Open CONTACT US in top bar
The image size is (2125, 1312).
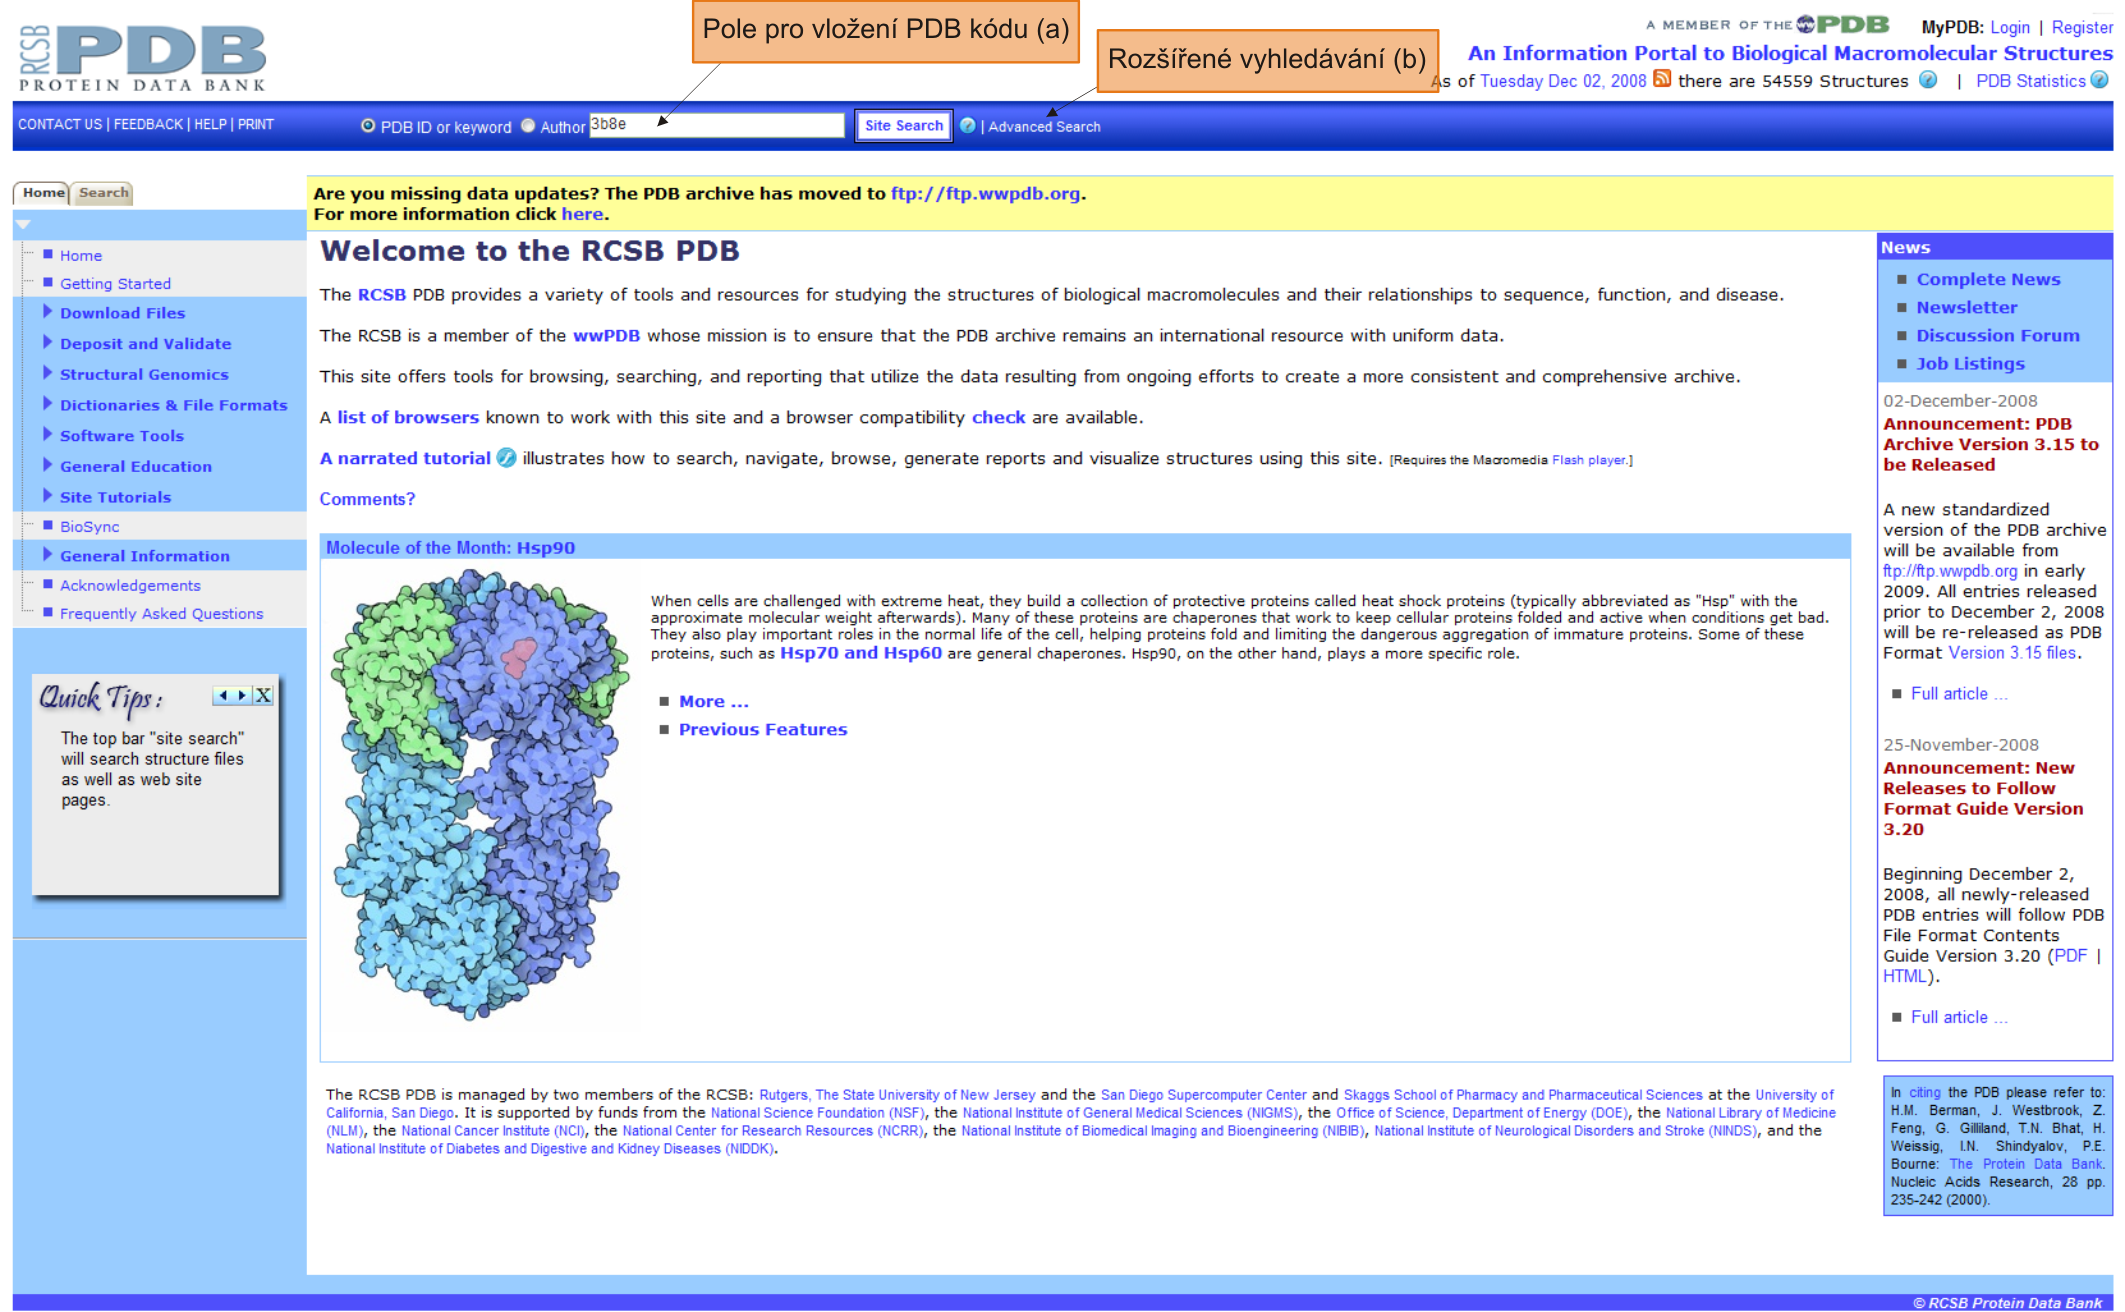(x=60, y=125)
